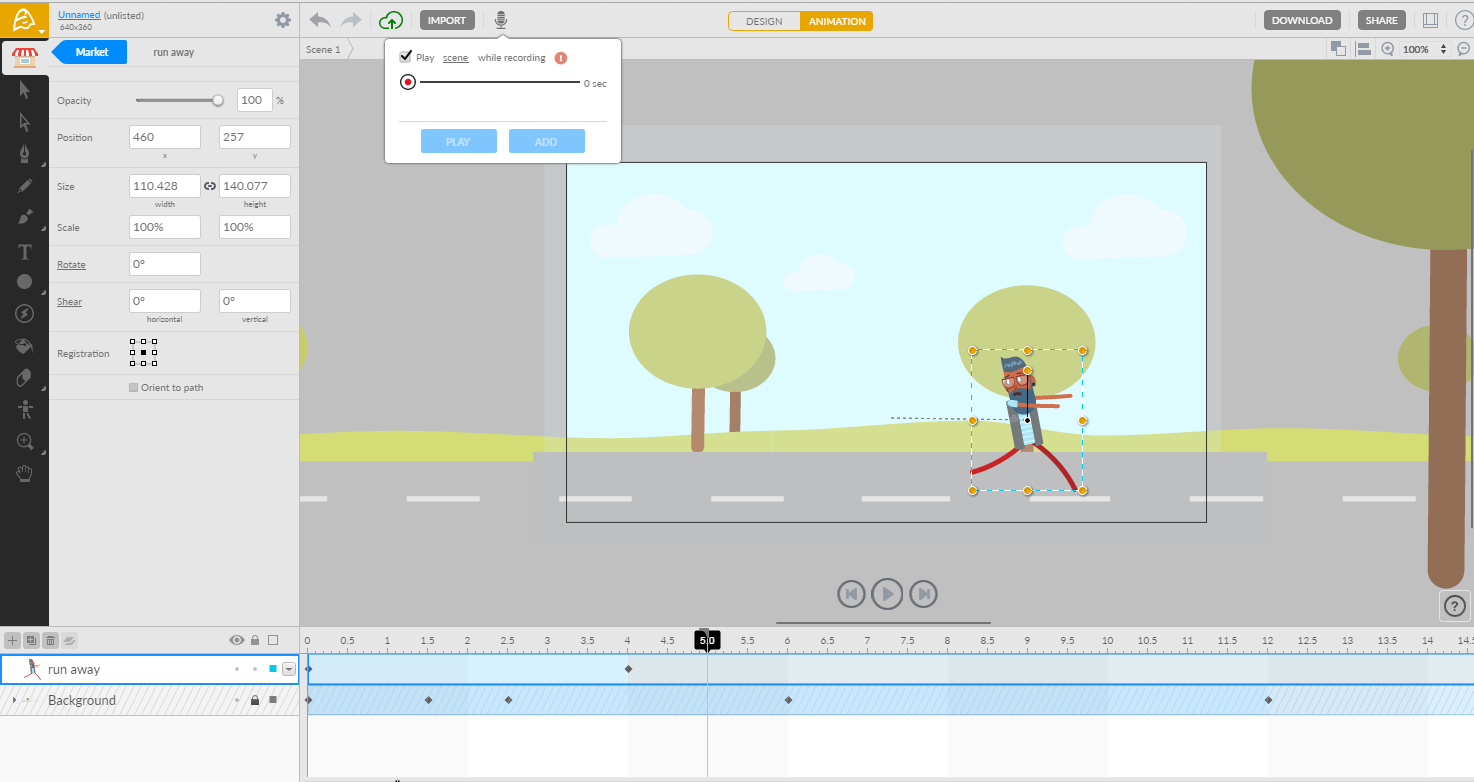Open the zoom percentage dropdown

click(x=1443, y=49)
